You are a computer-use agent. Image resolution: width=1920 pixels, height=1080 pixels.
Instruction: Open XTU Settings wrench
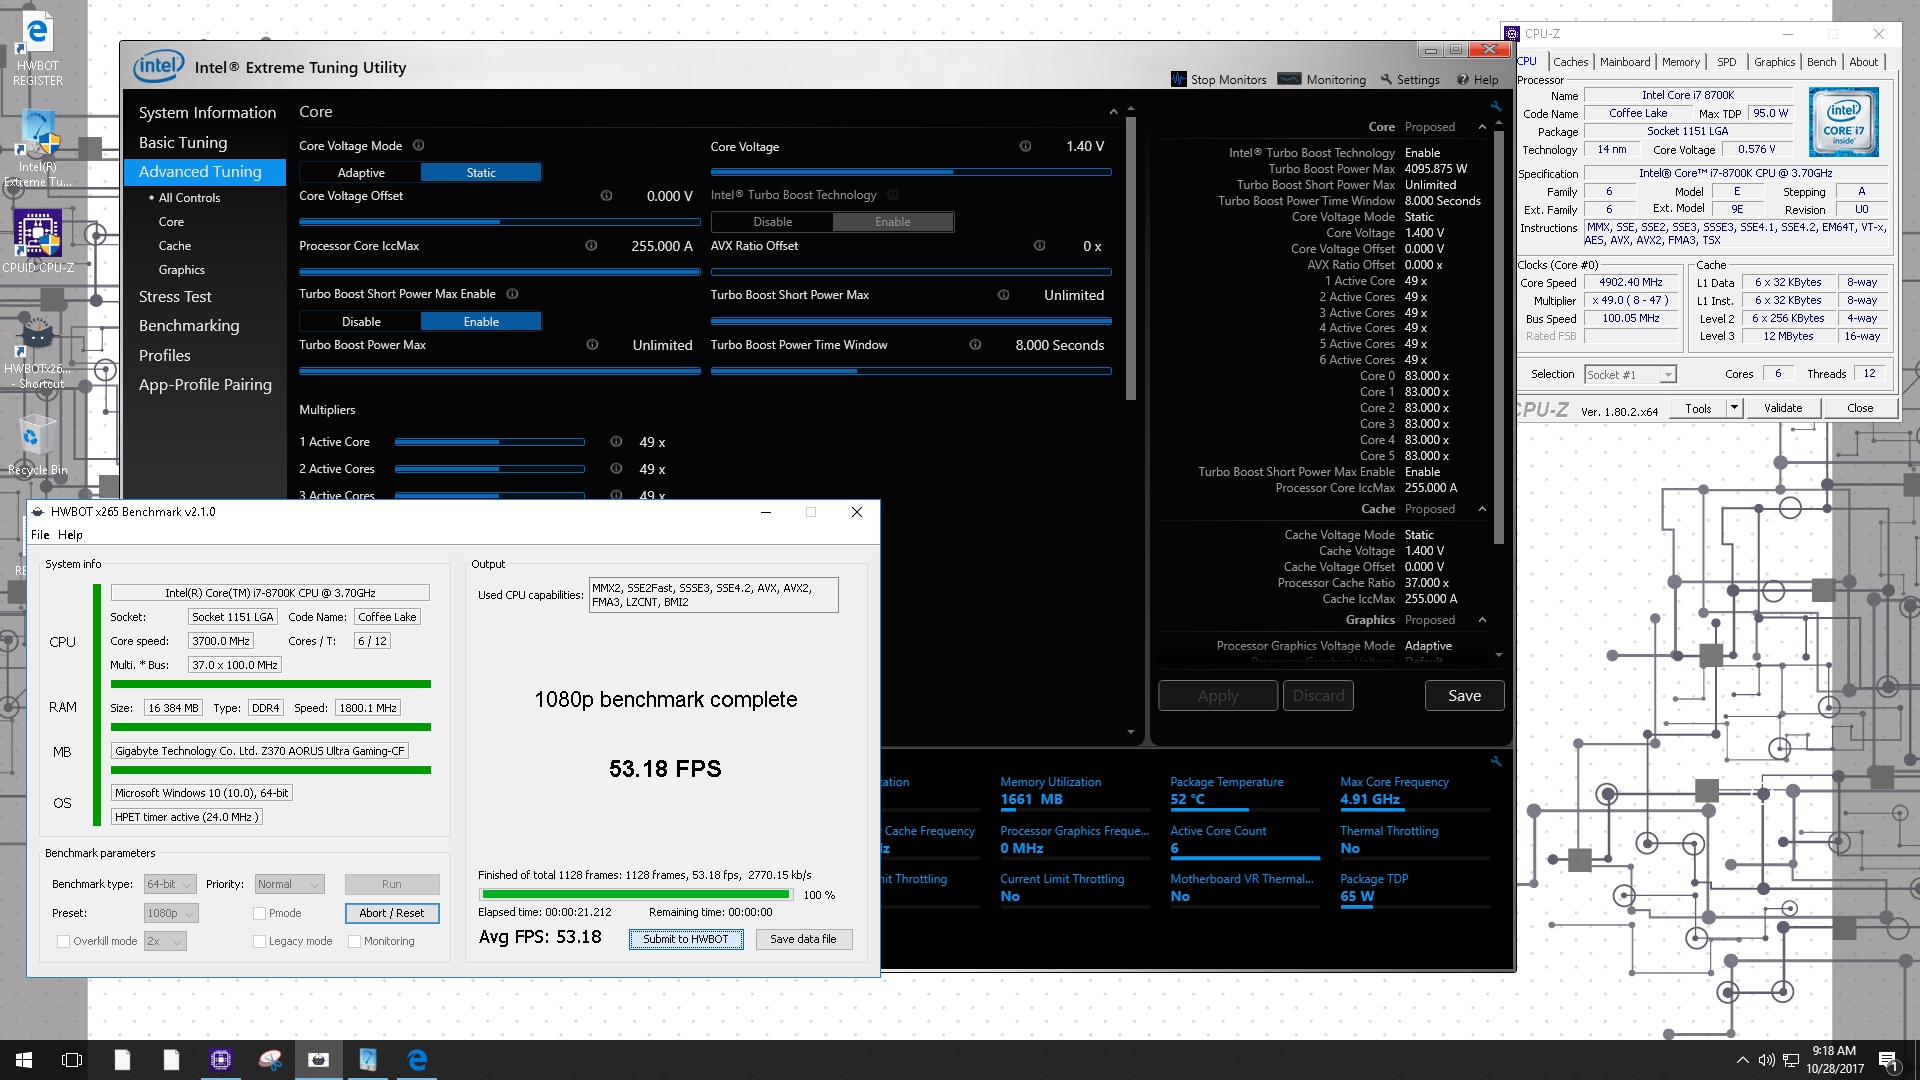point(1410,79)
